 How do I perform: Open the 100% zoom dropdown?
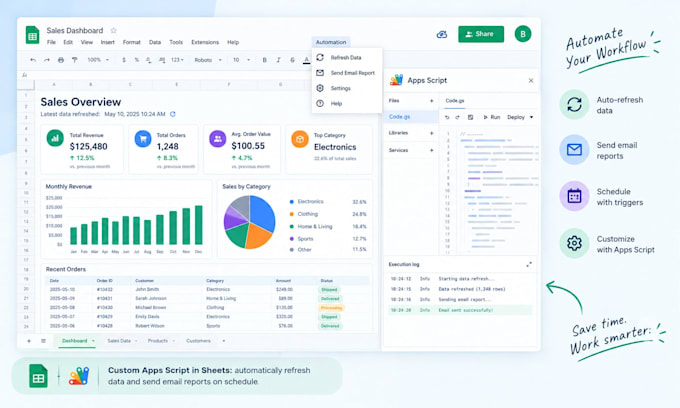coord(98,60)
